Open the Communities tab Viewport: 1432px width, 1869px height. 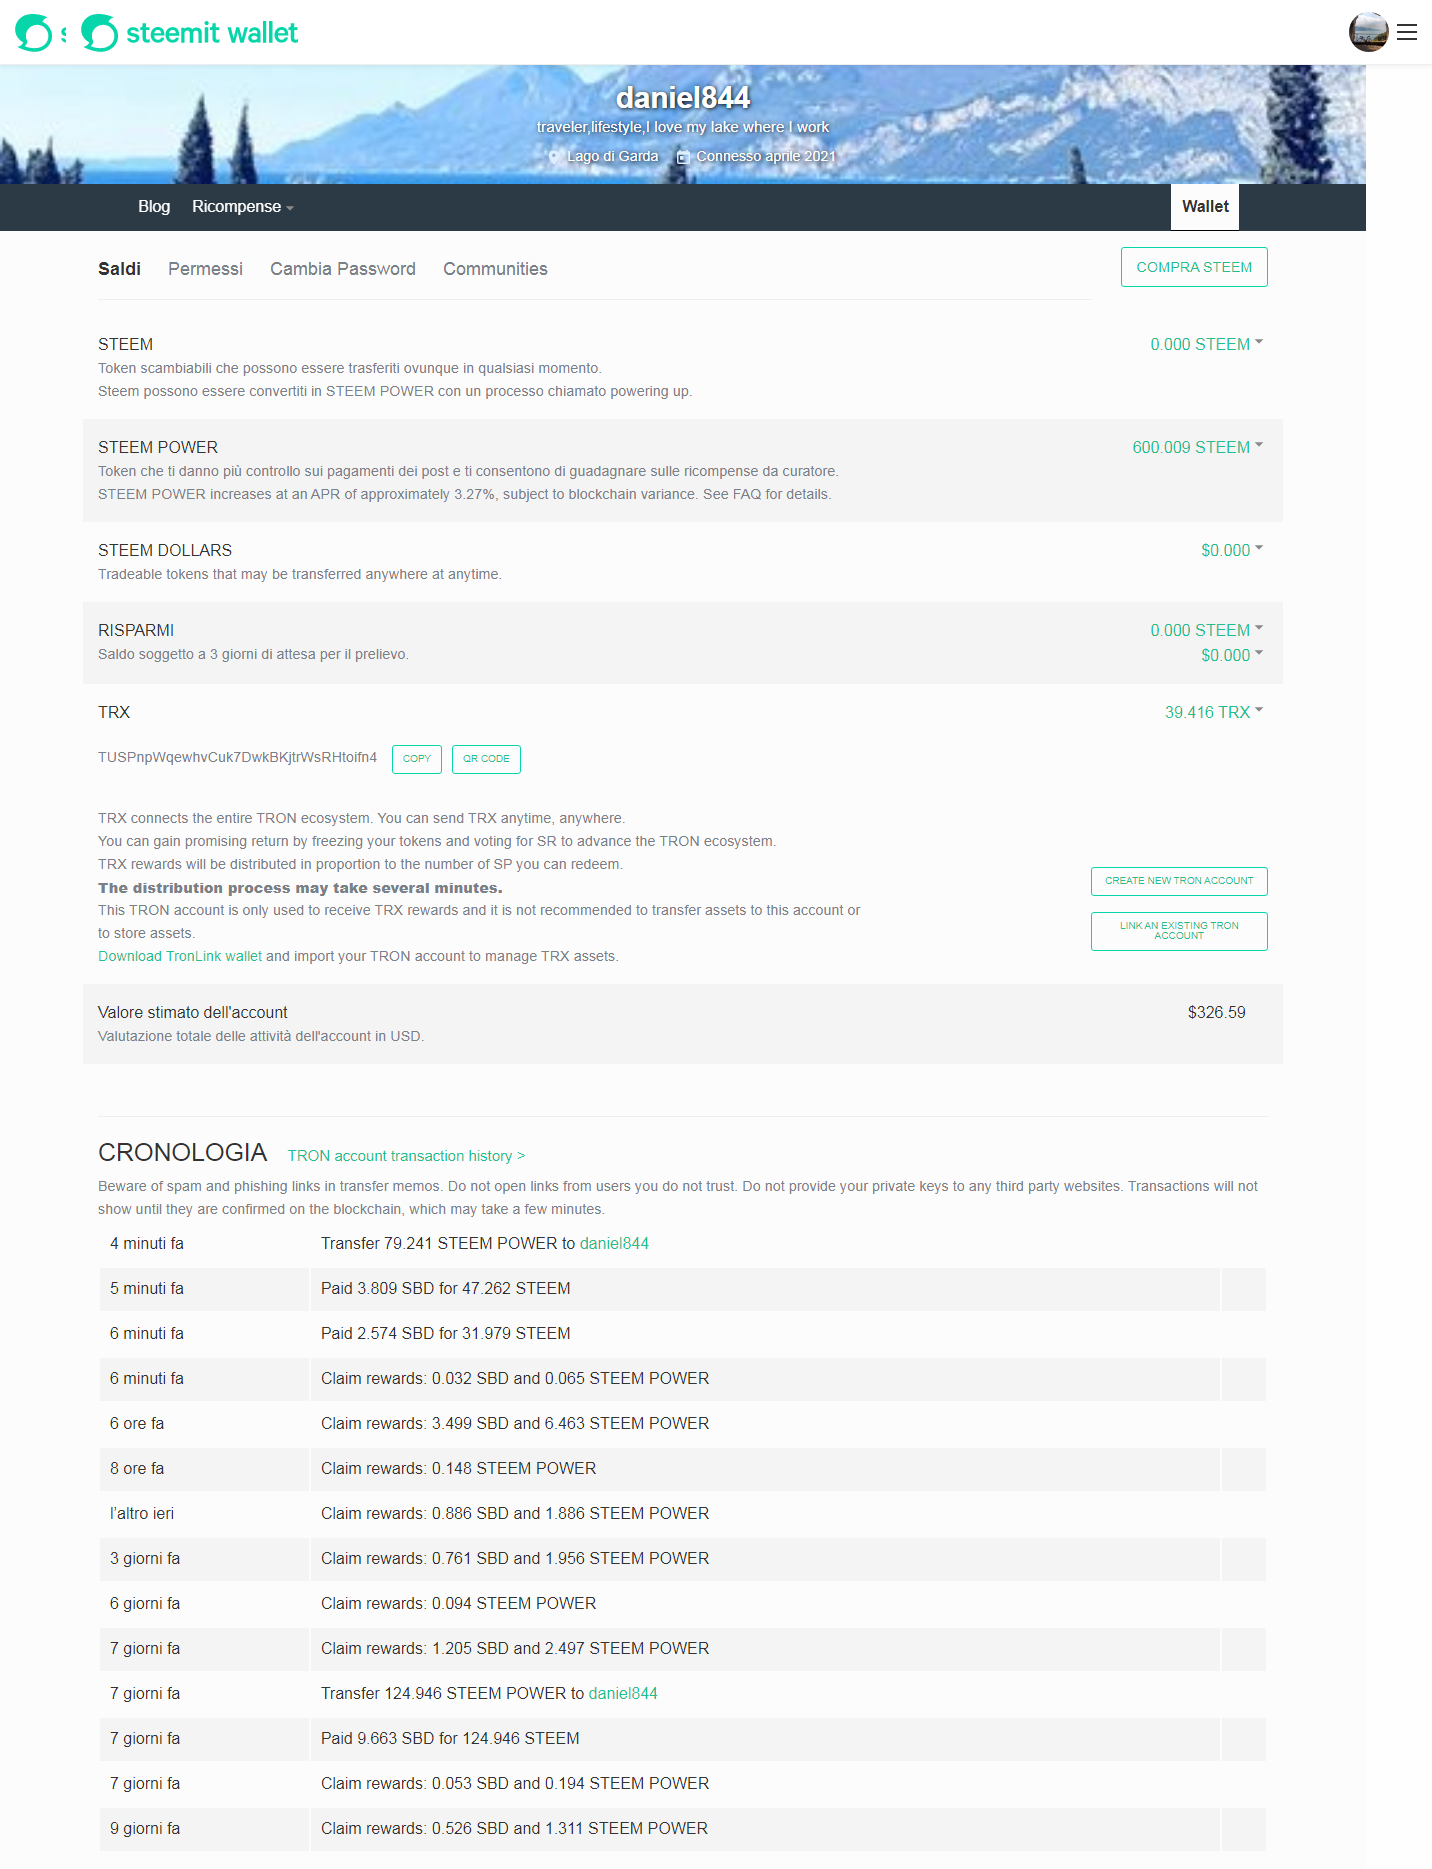coord(495,269)
